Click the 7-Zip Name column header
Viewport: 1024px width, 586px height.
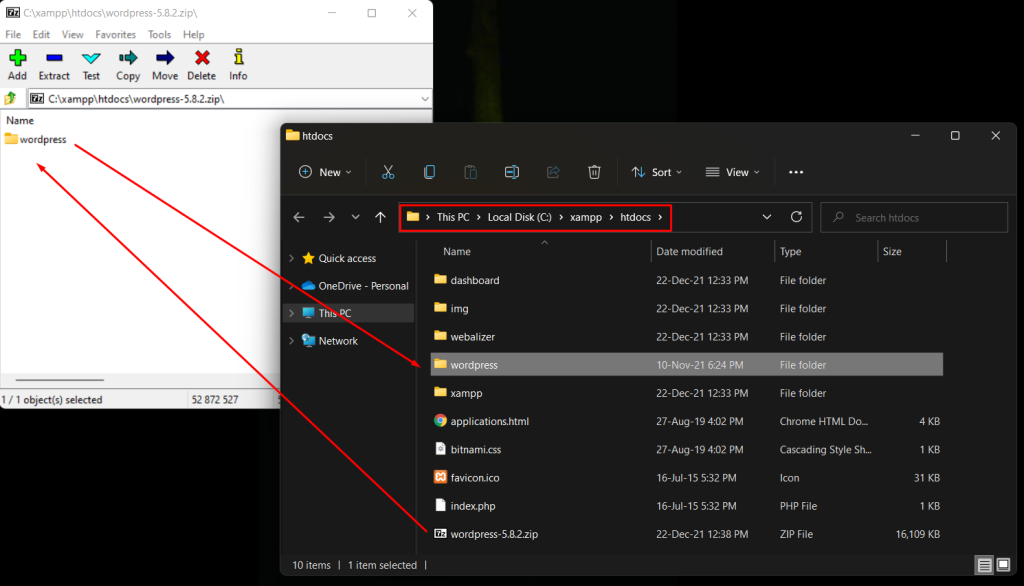pyautogui.click(x=20, y=120)
